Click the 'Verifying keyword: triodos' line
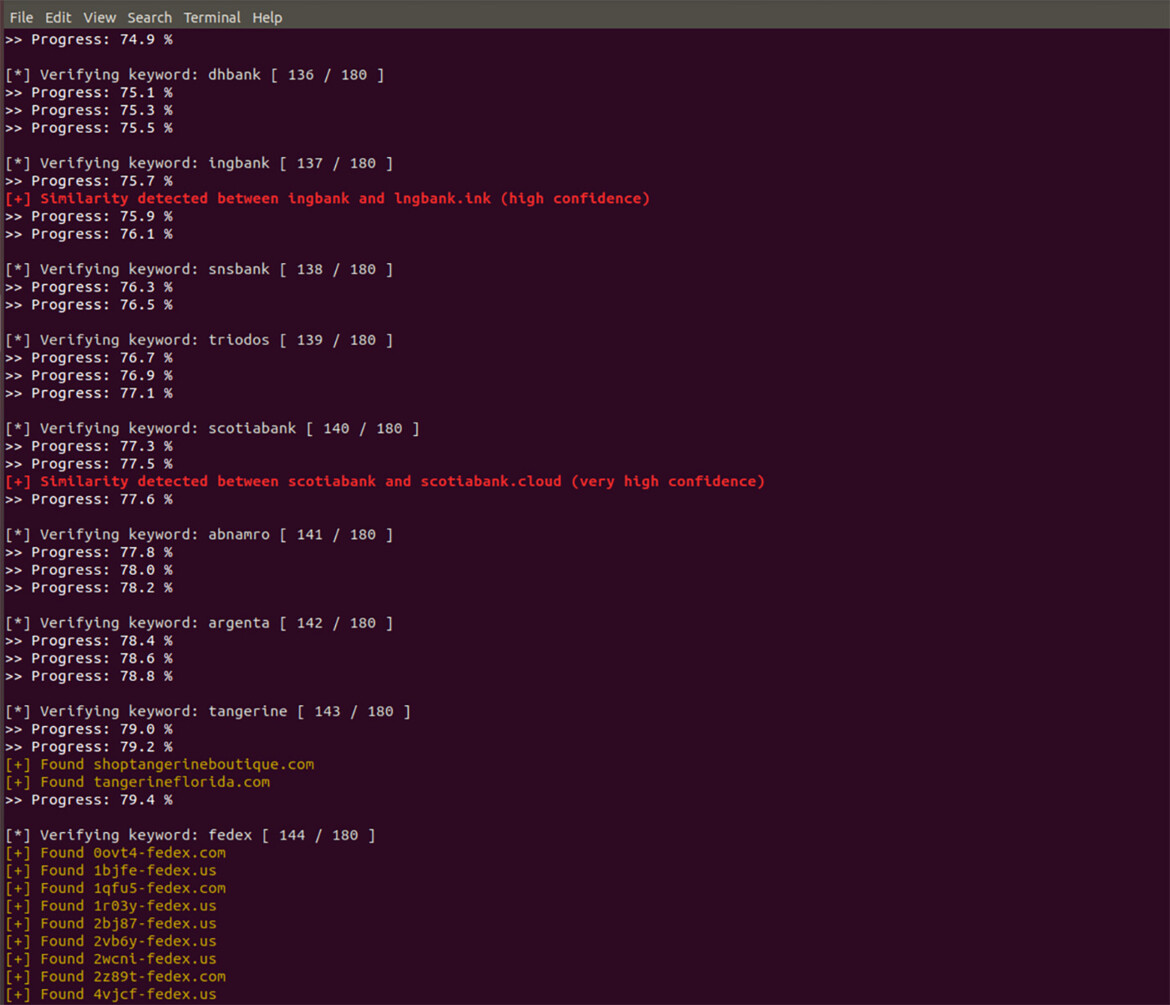This screenshot has height=1005, width=1170. click(199, 340)
